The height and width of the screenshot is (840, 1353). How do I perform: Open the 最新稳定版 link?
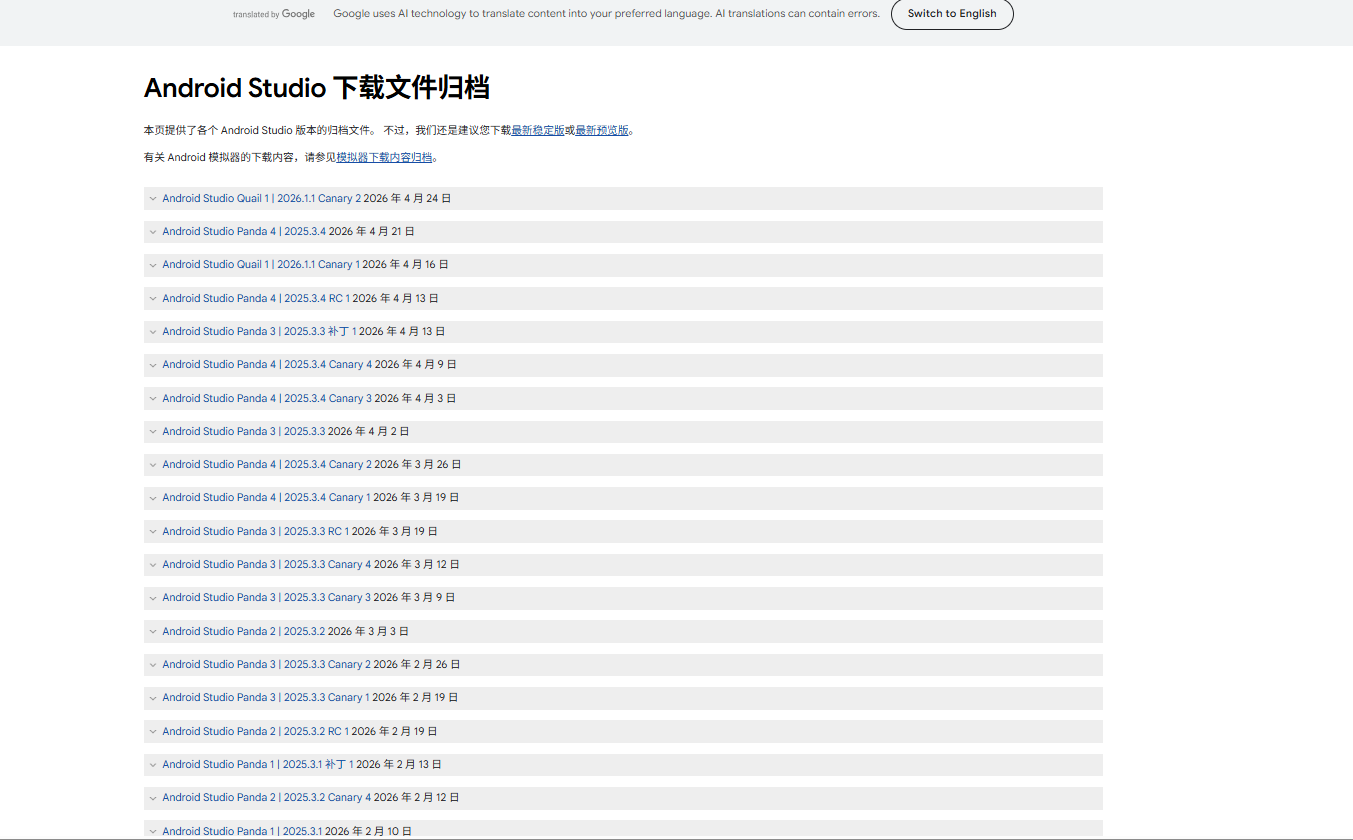[538, 130]
